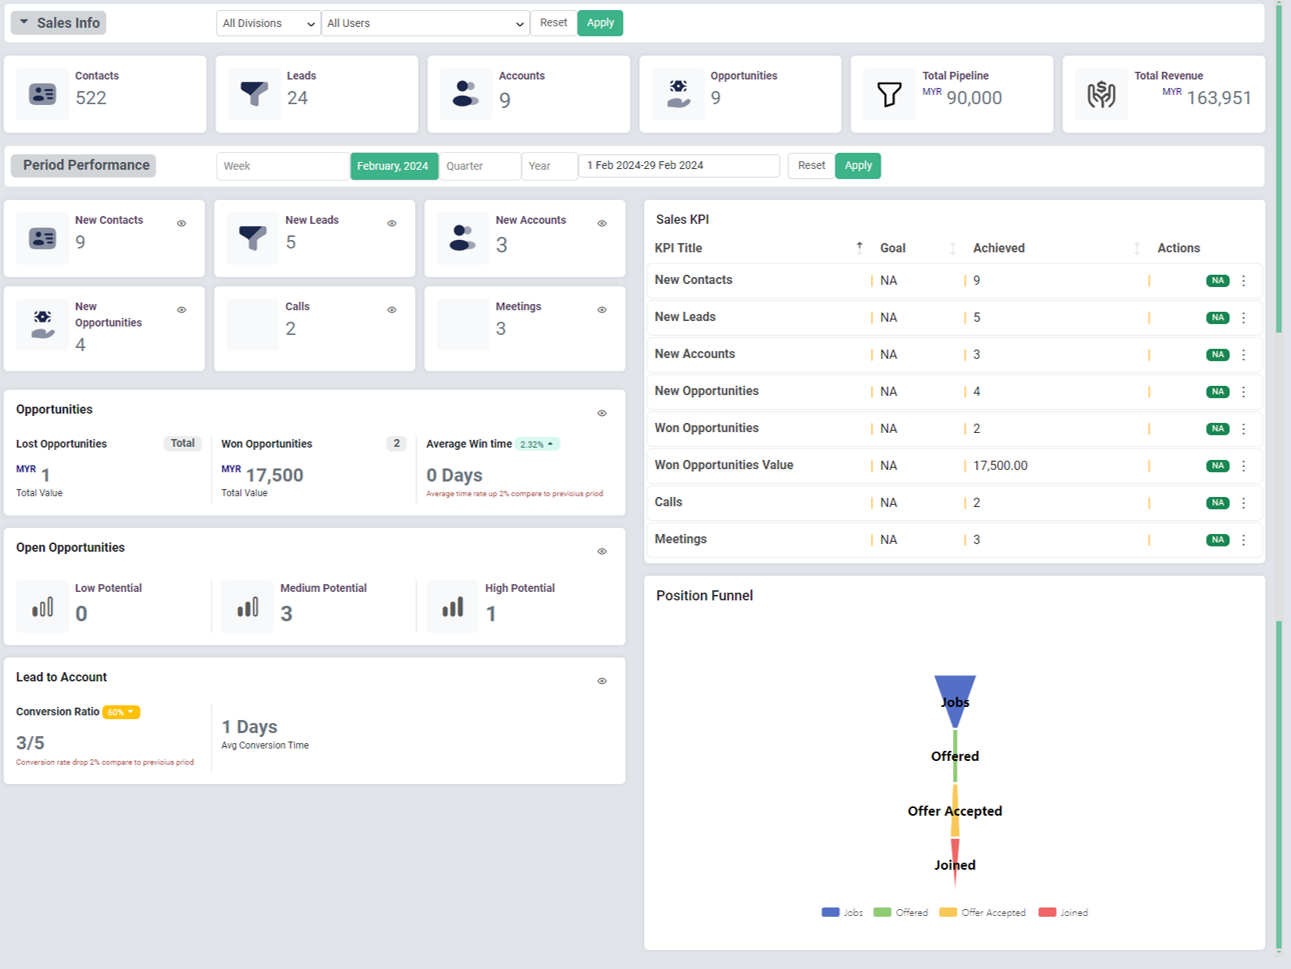Select the Quarter period tab
The height and width of the screenshot is (969, 1291).
pos(480,166)
